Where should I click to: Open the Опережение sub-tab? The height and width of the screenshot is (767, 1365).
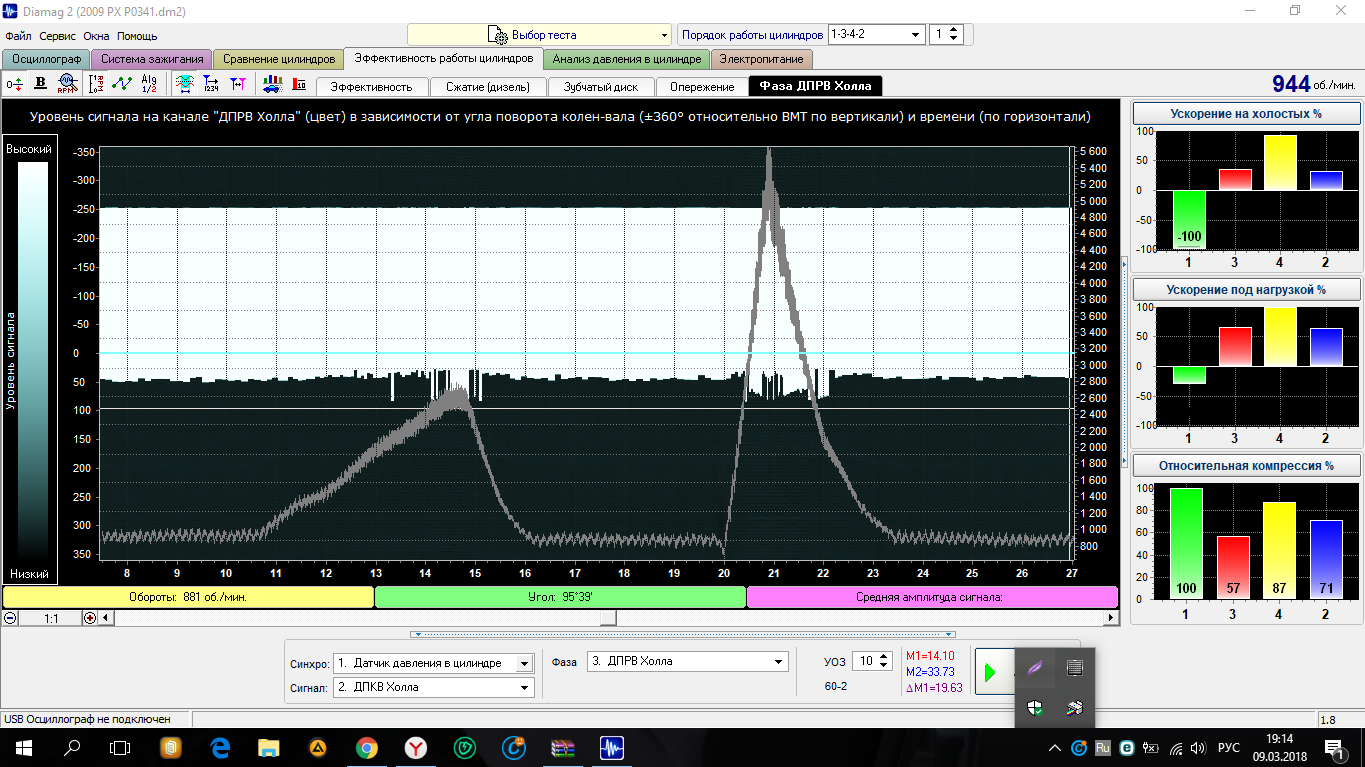tap(702, 86)
